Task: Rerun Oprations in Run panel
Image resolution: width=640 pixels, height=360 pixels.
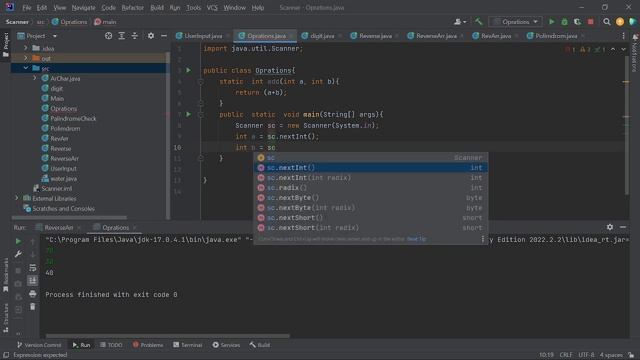Action: pyautogui.click(x=18, y=241)
